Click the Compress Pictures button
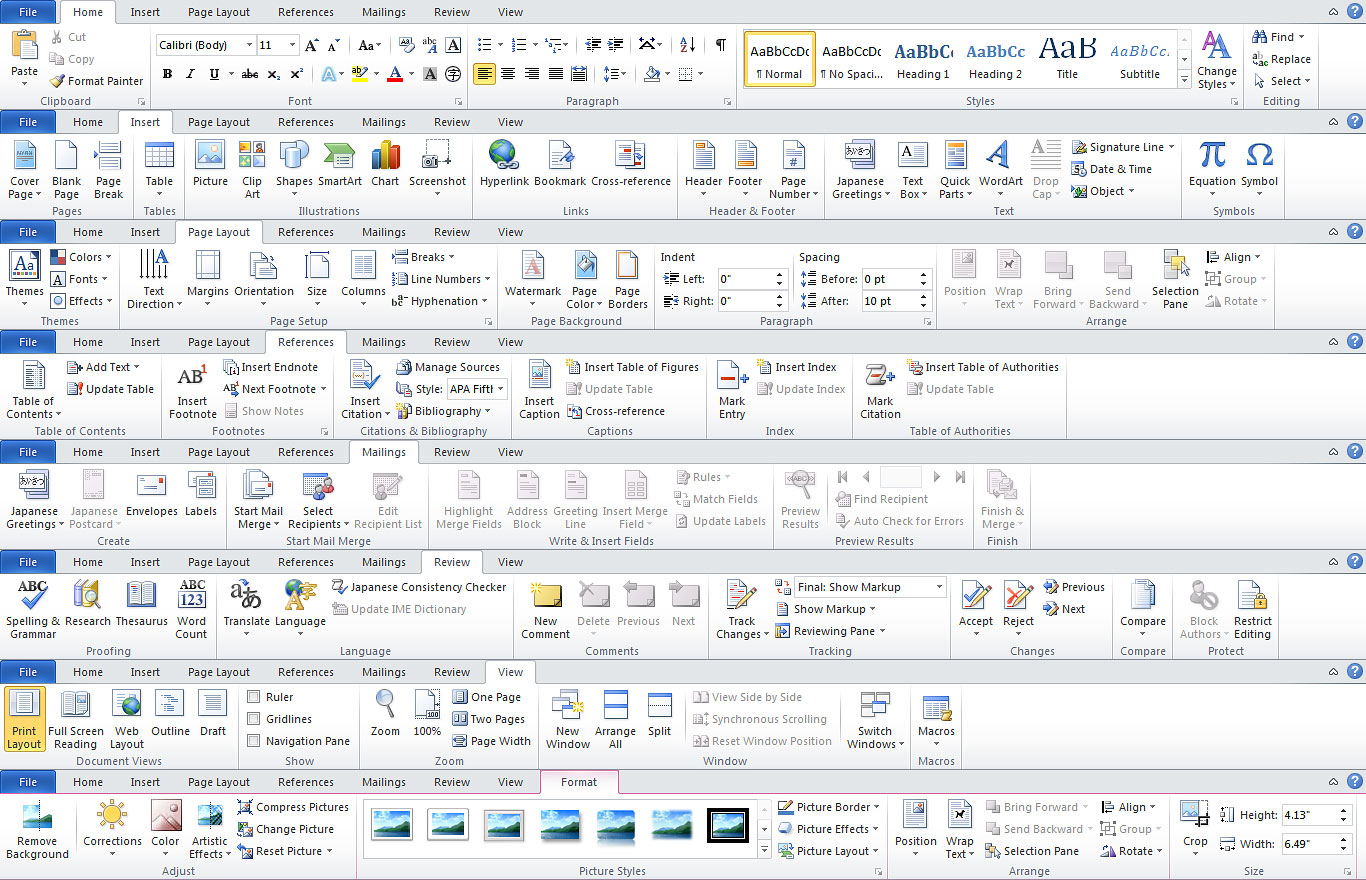Screen dimensions: 1366x880 [293, 807]
